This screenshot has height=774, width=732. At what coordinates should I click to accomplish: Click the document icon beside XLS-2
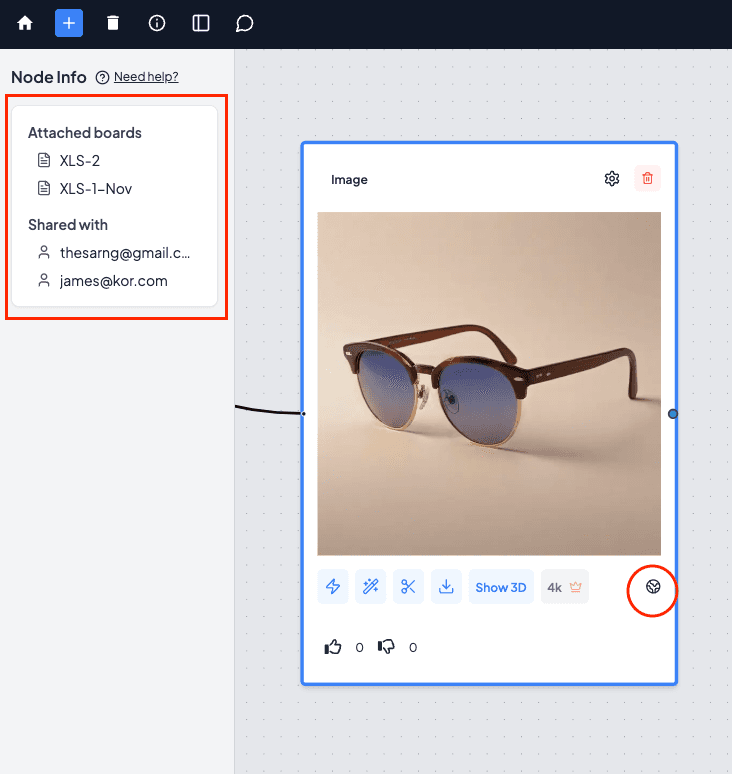pyautogui.click(x=44, y=160)
